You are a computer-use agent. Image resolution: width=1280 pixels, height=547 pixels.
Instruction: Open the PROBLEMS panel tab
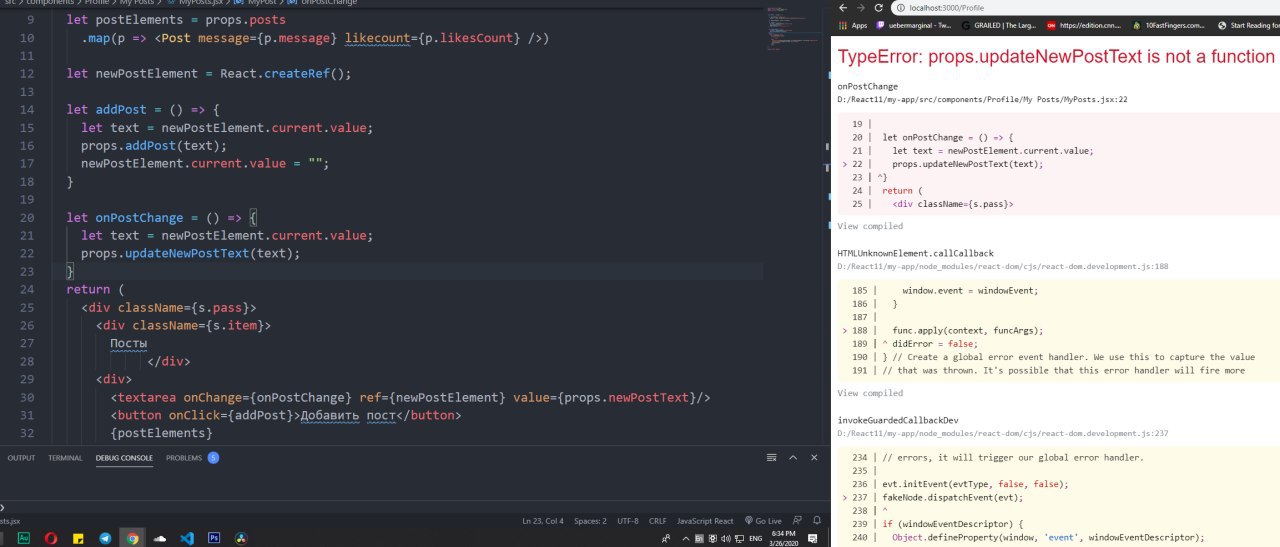pyautogui.click(x=184, y=458)
